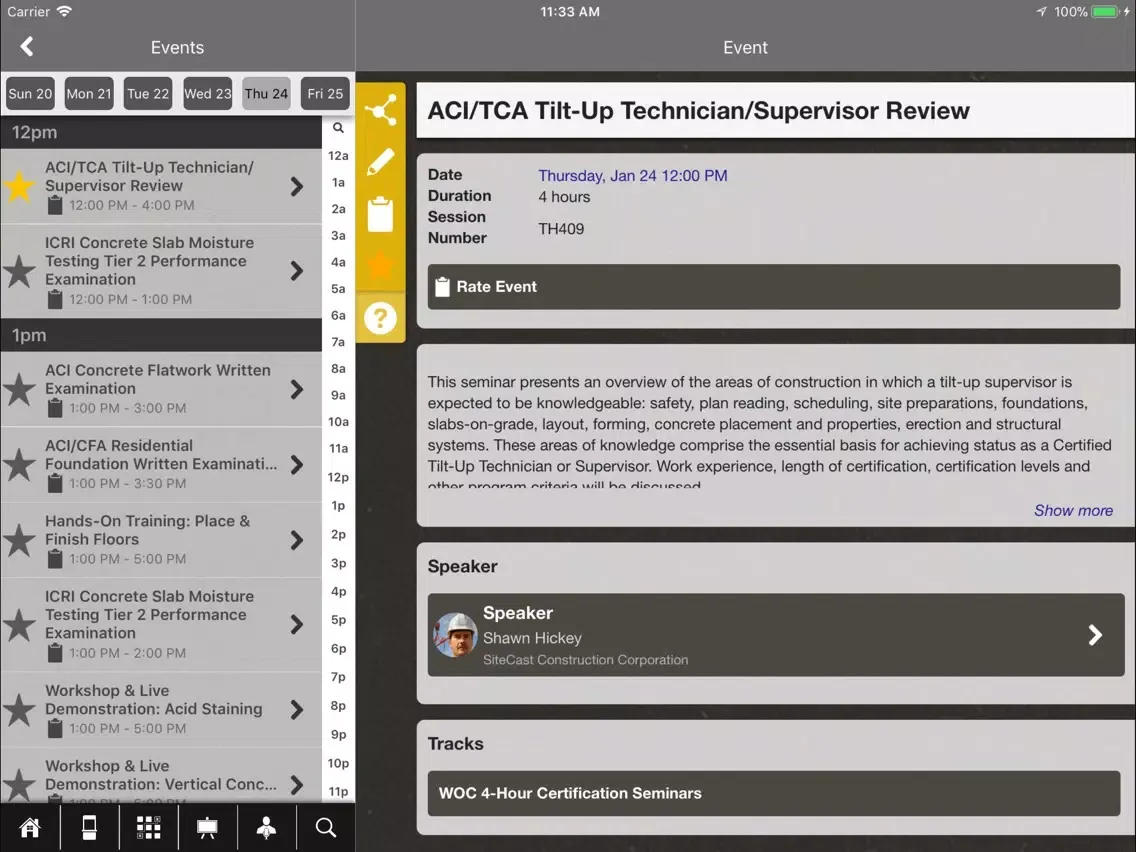Select the 1pm section header
This screenshot has width=1136, height=852.
pyautogui.click(x=161, y=335)
